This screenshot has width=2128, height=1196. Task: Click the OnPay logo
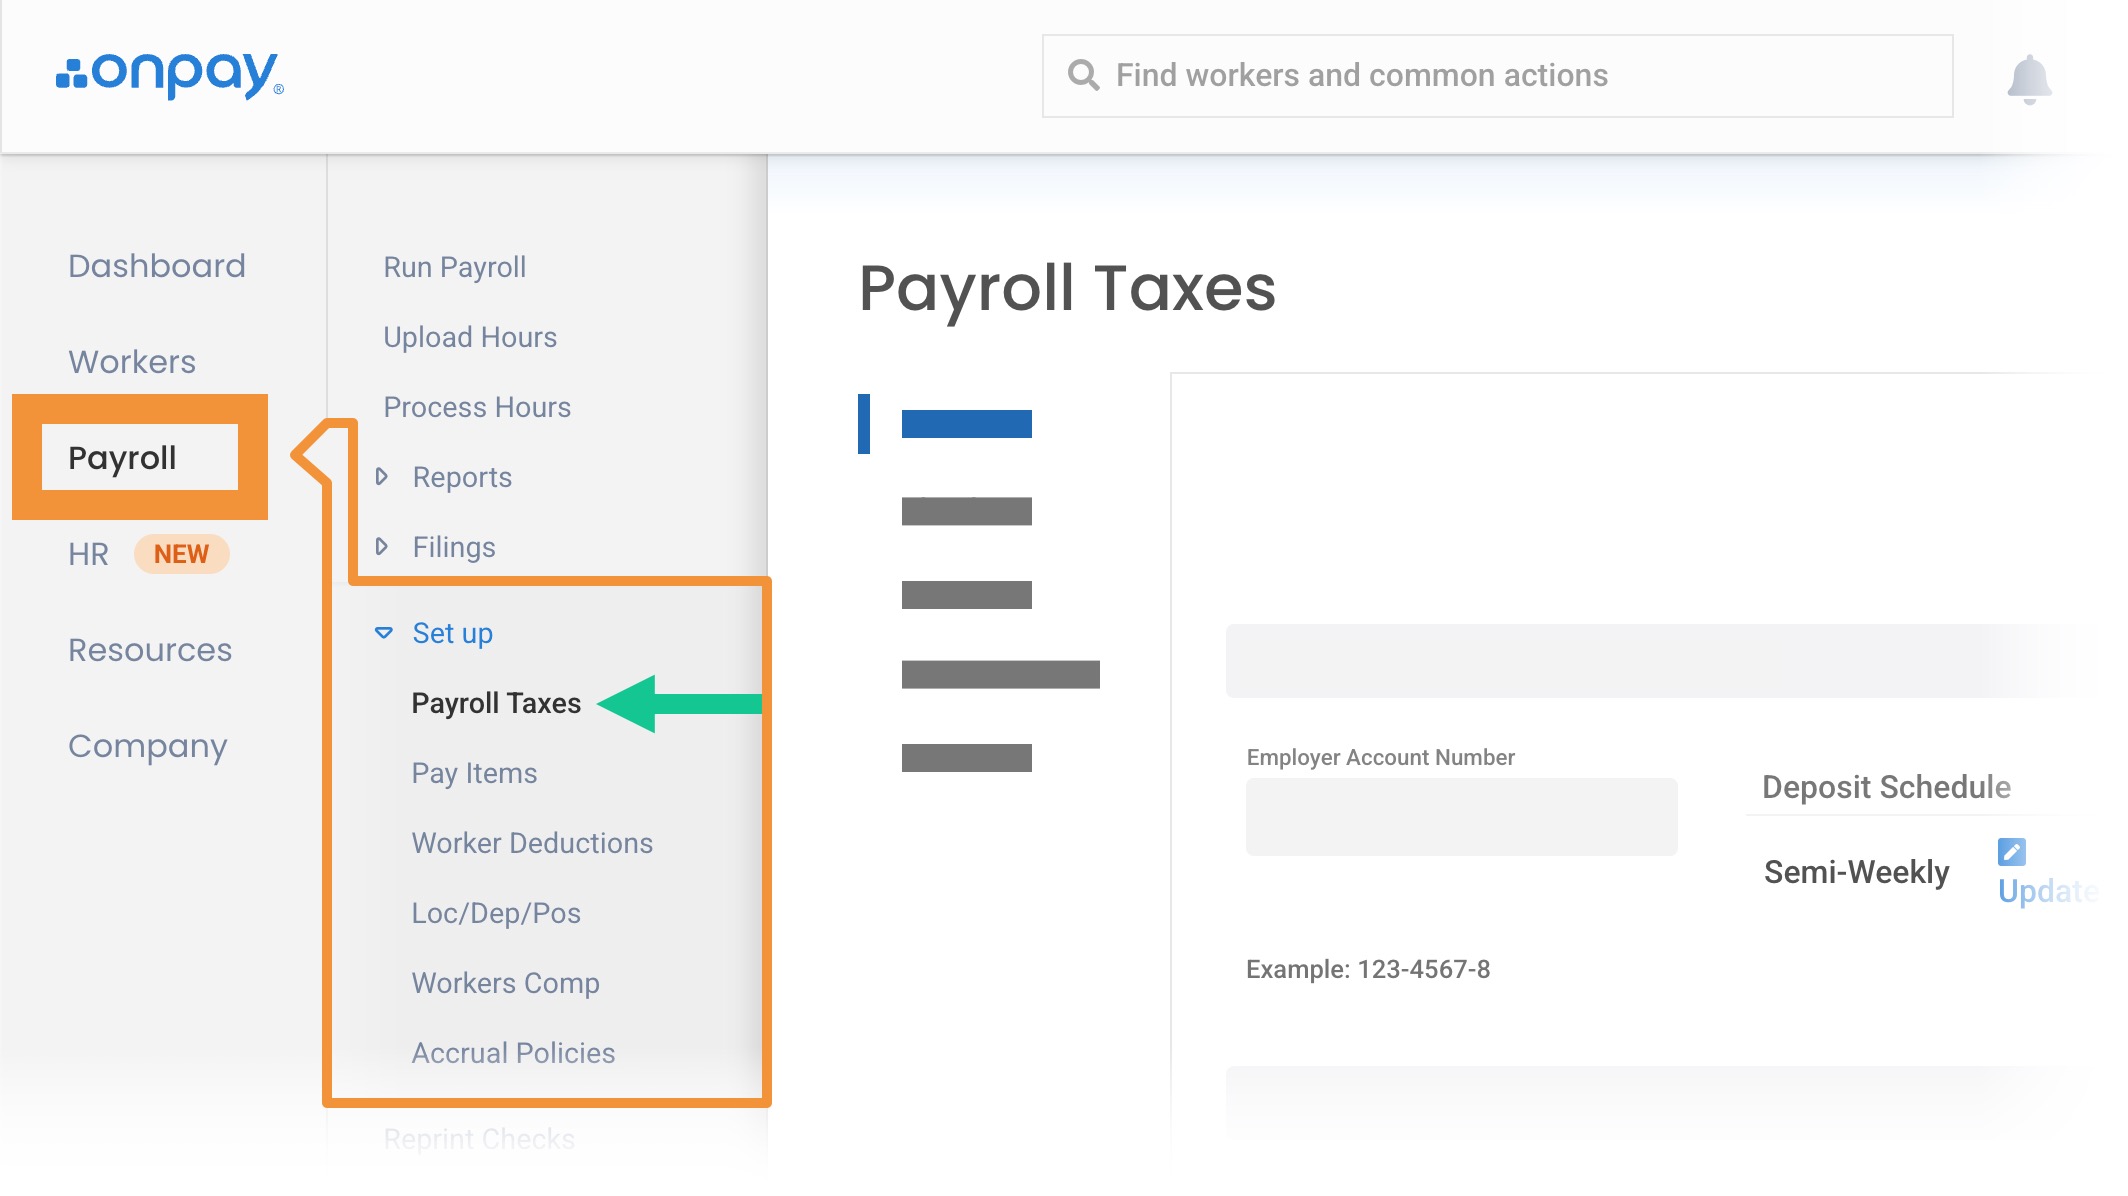coord(170,75)
